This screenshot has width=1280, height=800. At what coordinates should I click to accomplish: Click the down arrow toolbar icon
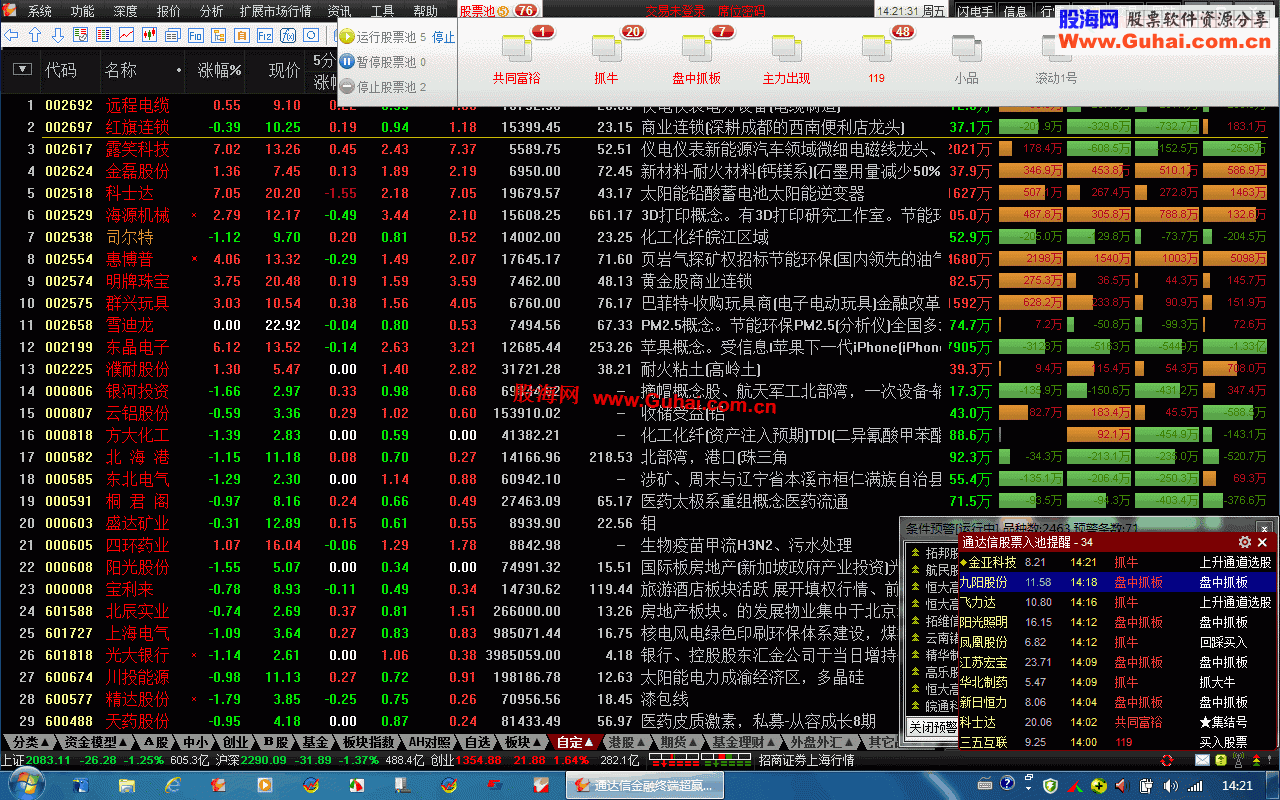tap(58, 35)
